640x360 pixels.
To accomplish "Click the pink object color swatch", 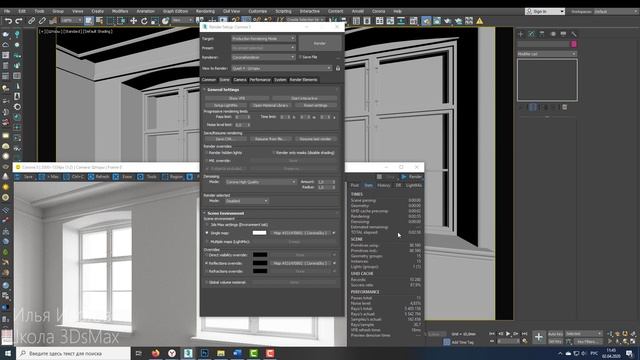I will click(574, 44).
